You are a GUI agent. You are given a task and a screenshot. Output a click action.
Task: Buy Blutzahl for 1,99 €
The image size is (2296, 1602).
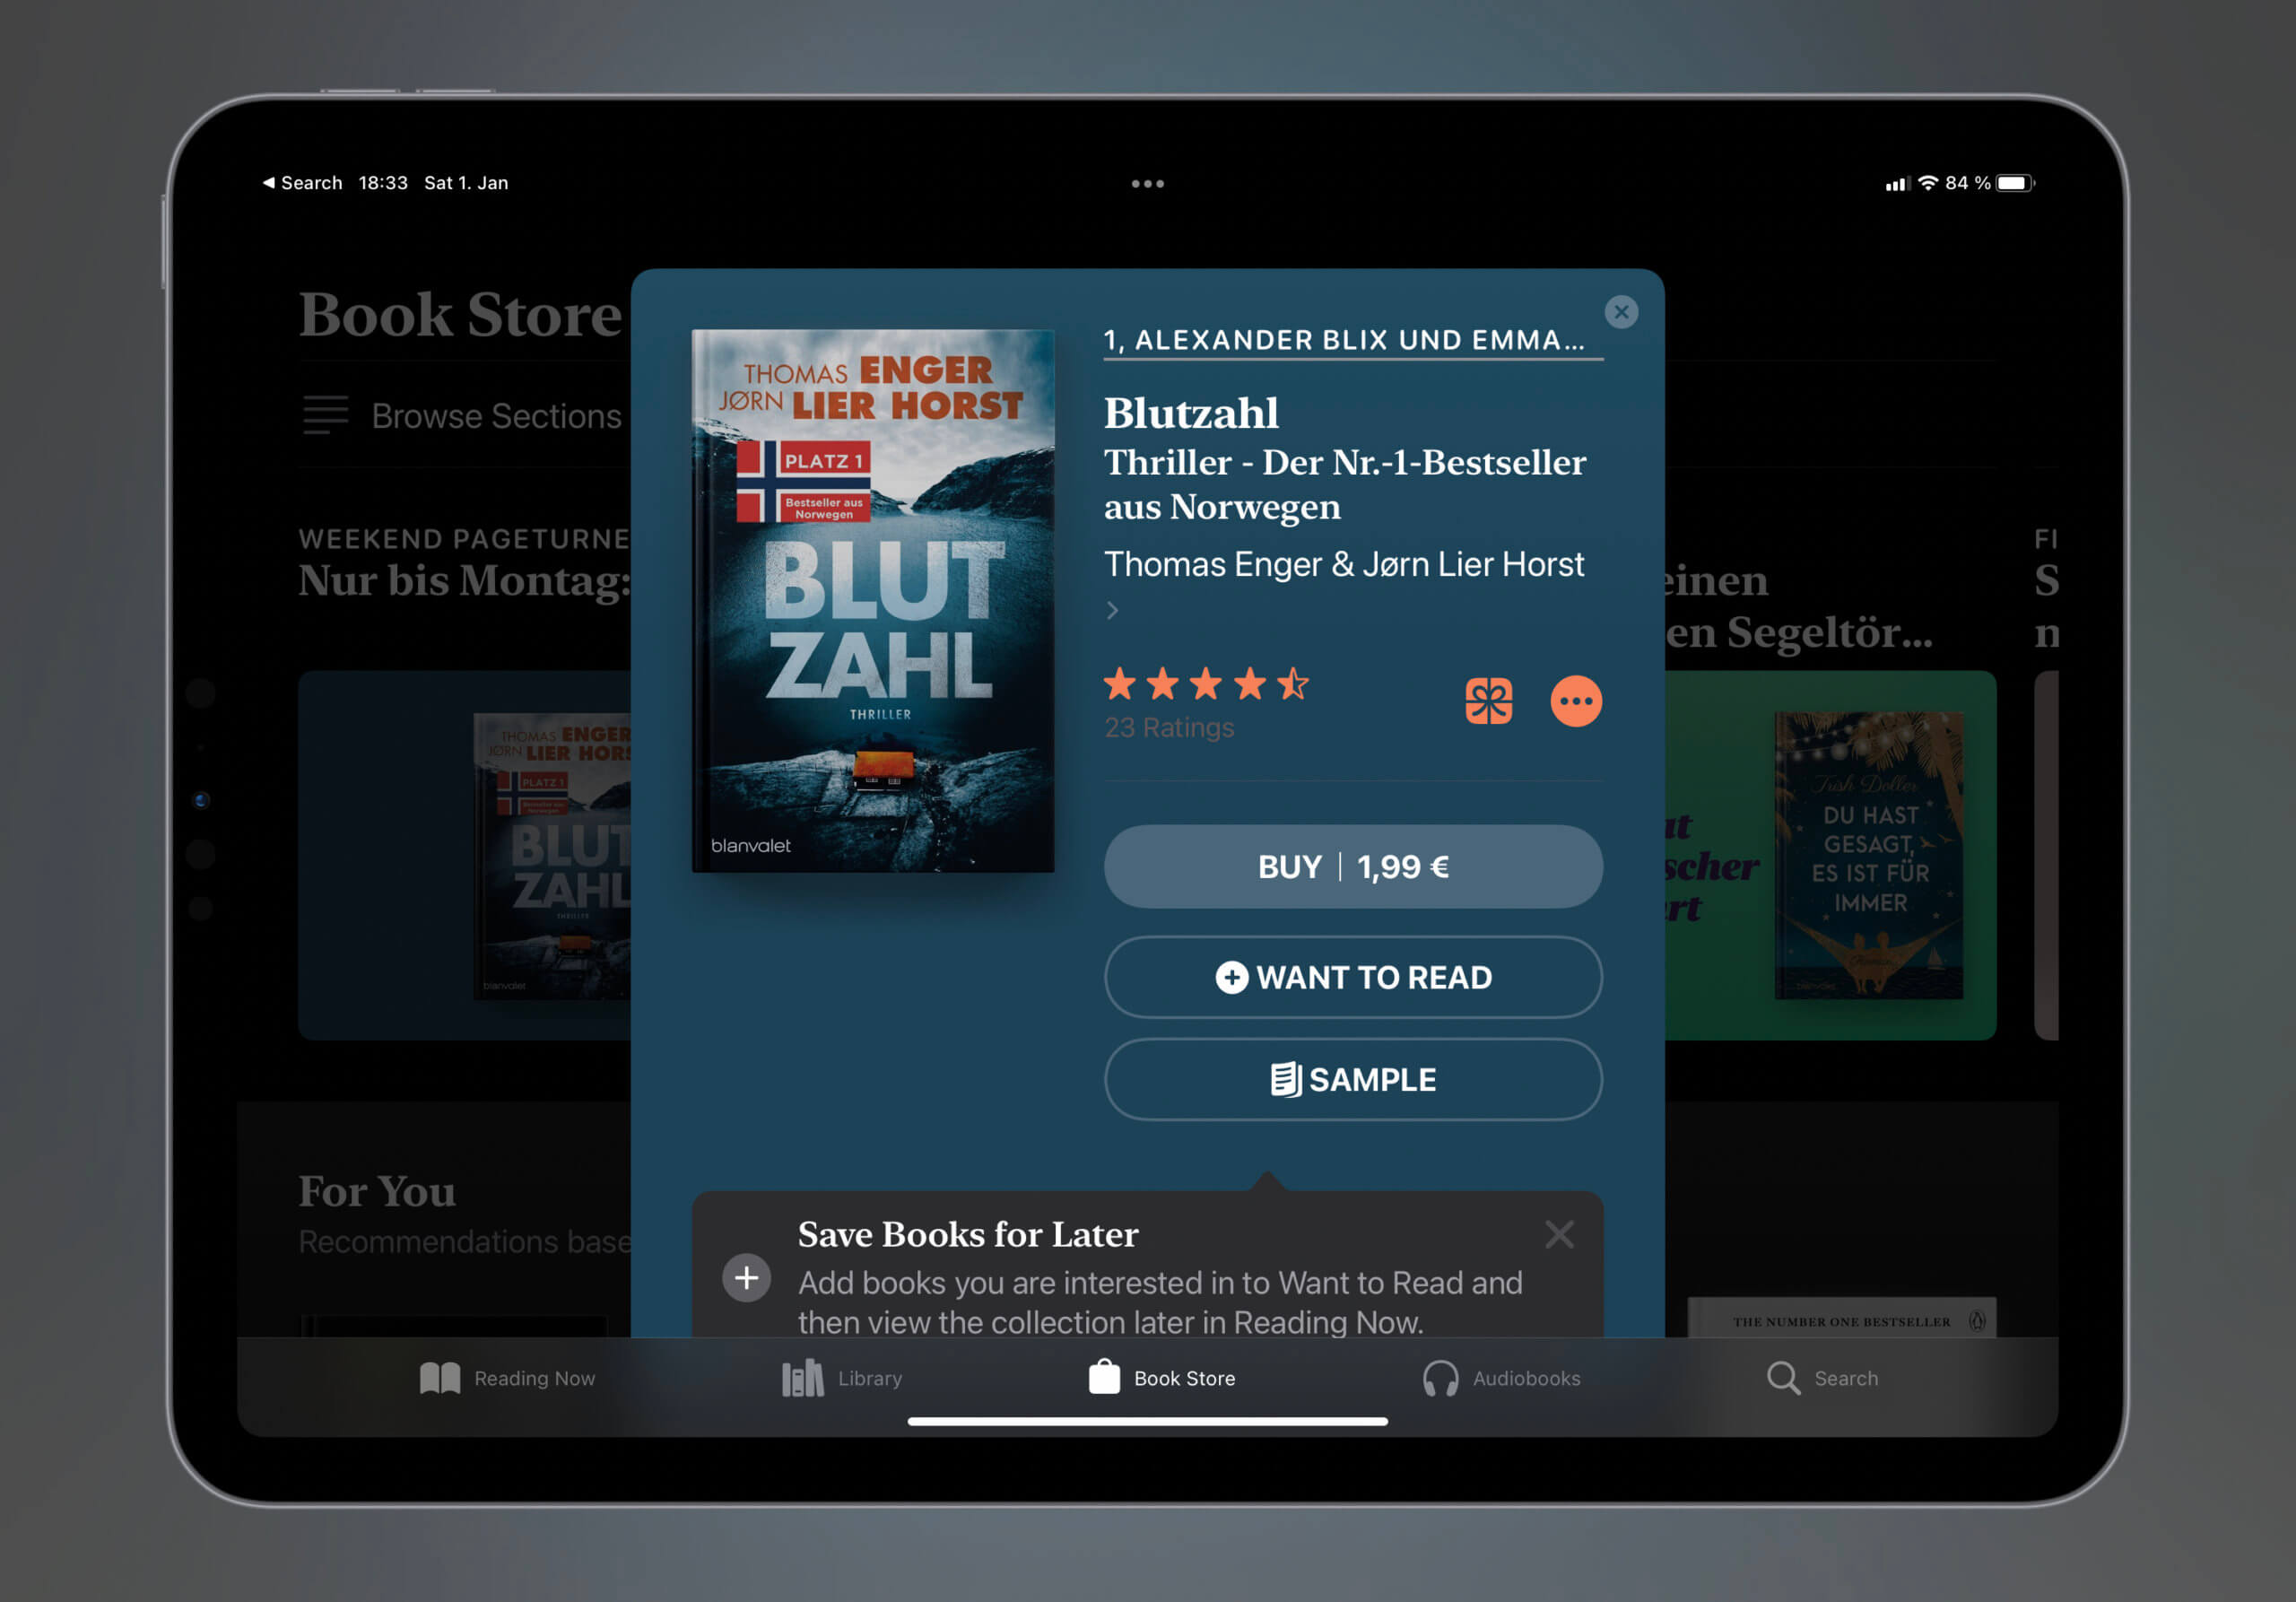pyautogui.click(x=1353, y=866)
